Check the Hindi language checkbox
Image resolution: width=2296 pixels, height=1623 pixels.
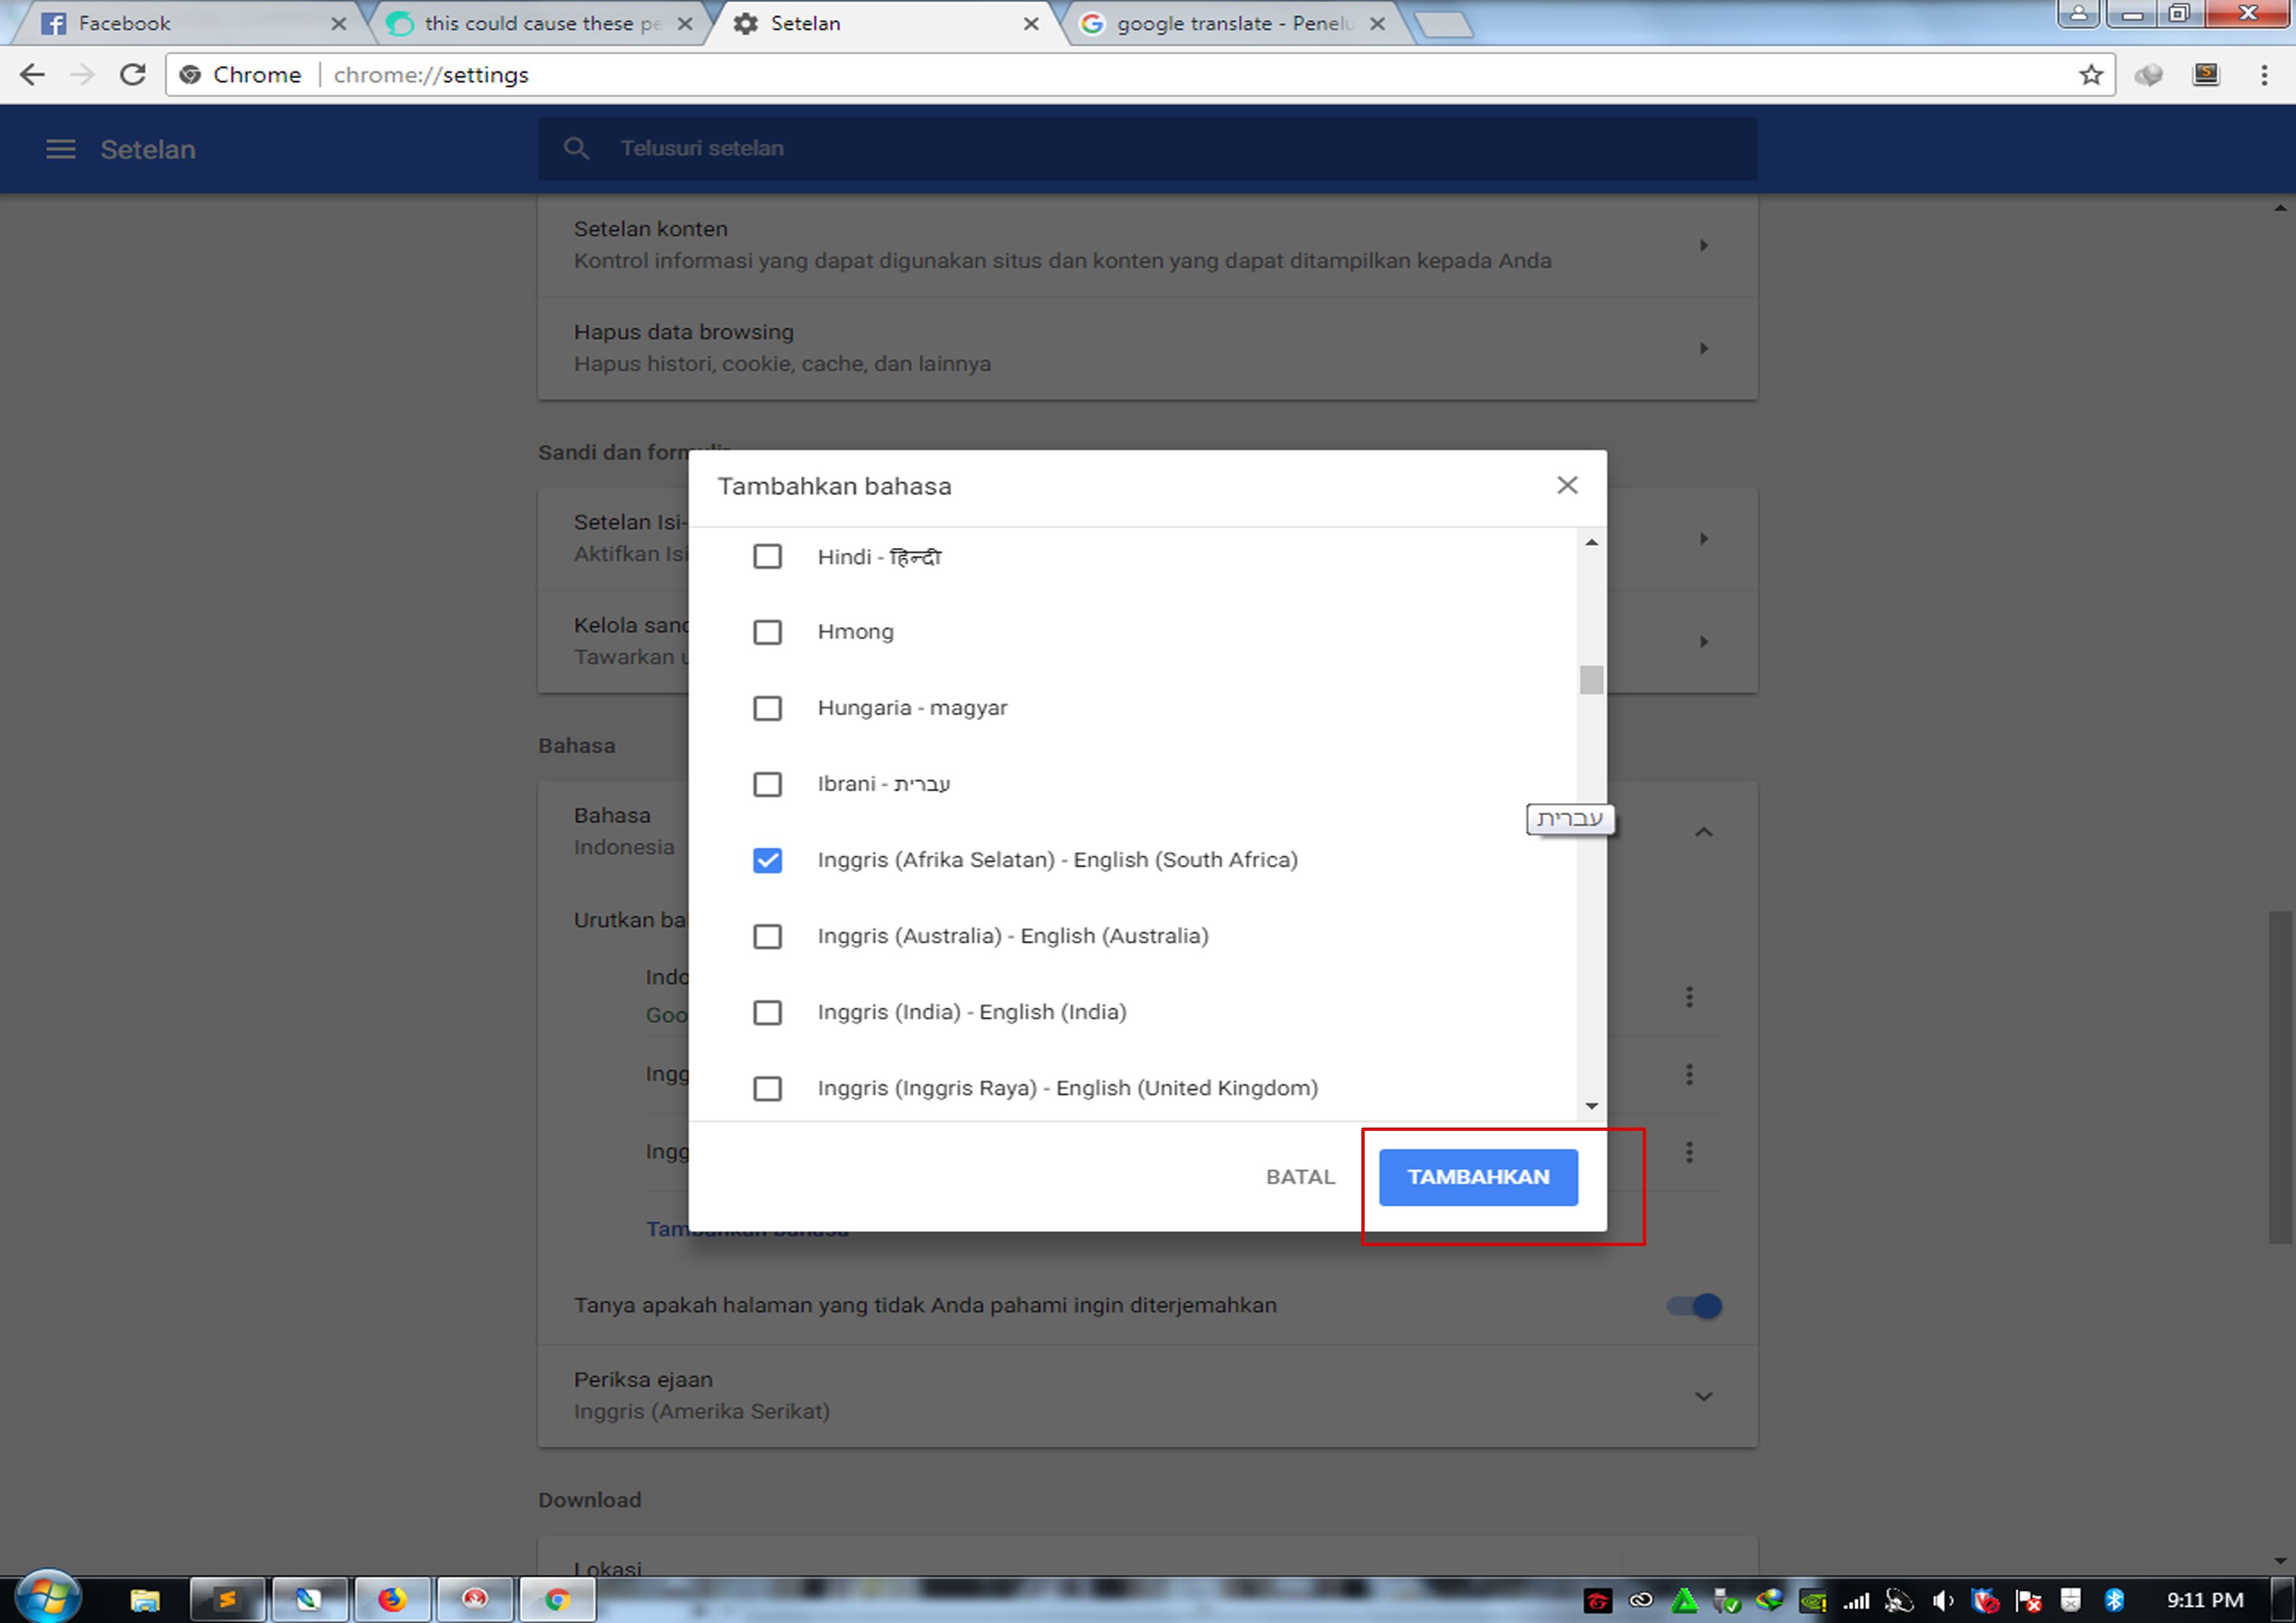767,557
